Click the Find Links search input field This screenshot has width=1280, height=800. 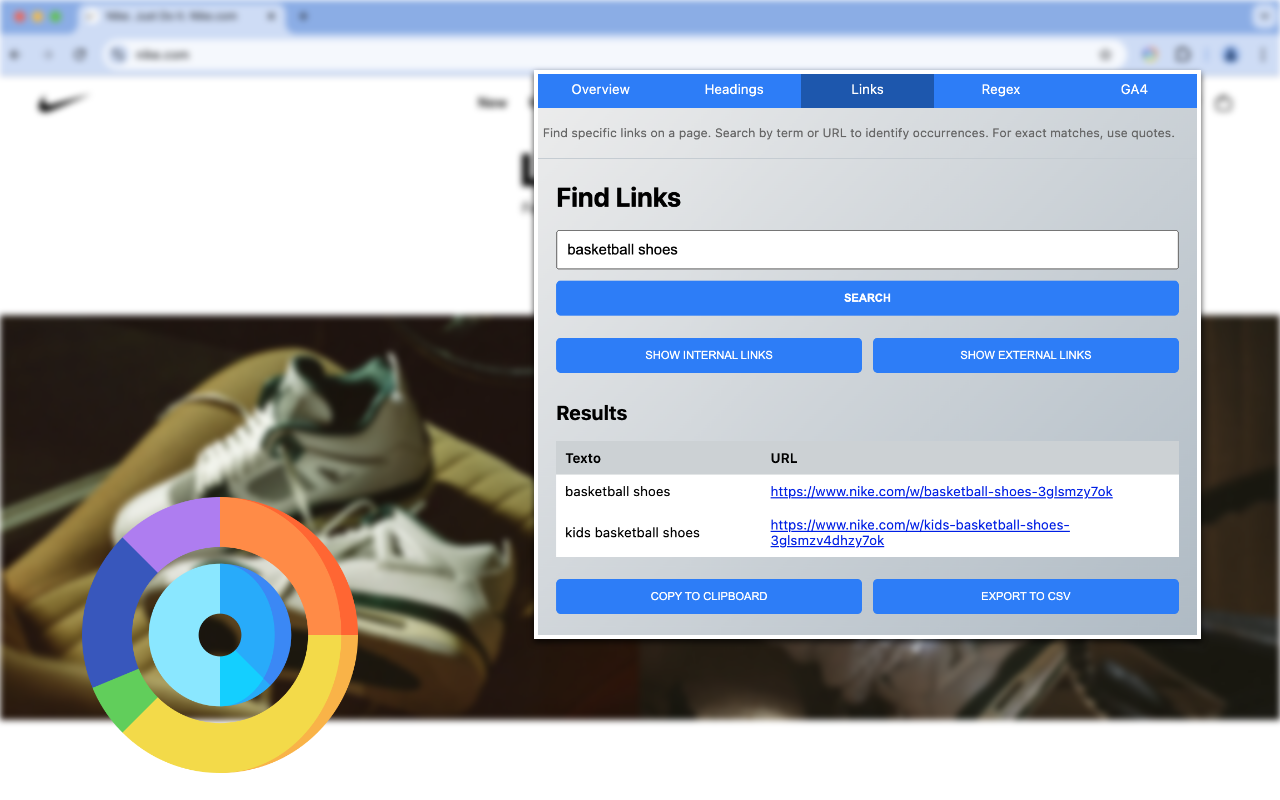(866, 249)
